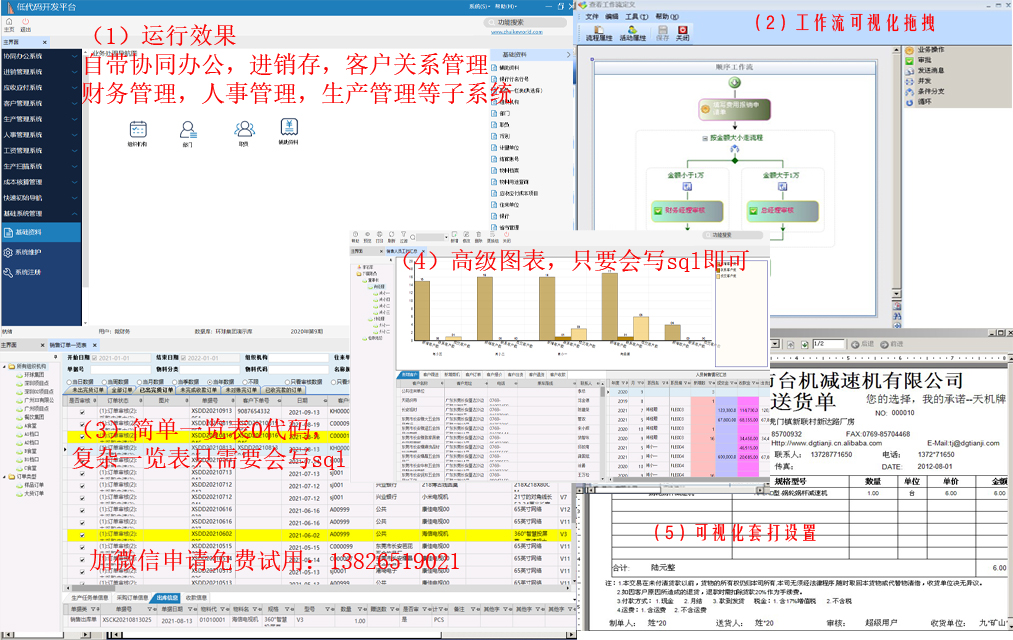This screenshot has width=1013, height=640.
Task: Click the 主页 home icon in main window
Action: [x=9, y=22]
